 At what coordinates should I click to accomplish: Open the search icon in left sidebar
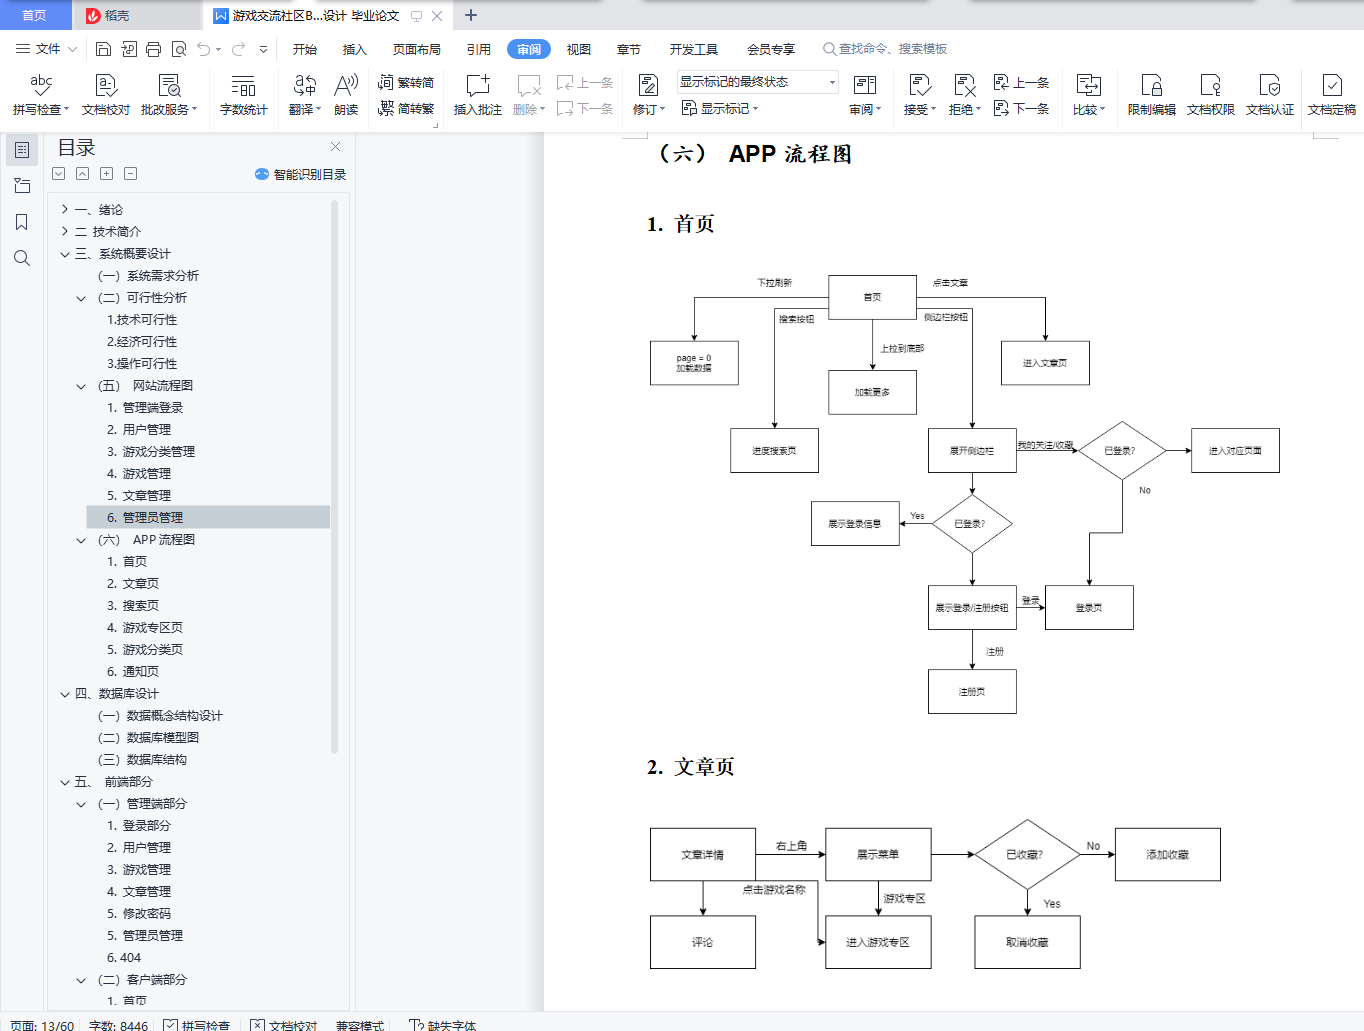(22, 258)
